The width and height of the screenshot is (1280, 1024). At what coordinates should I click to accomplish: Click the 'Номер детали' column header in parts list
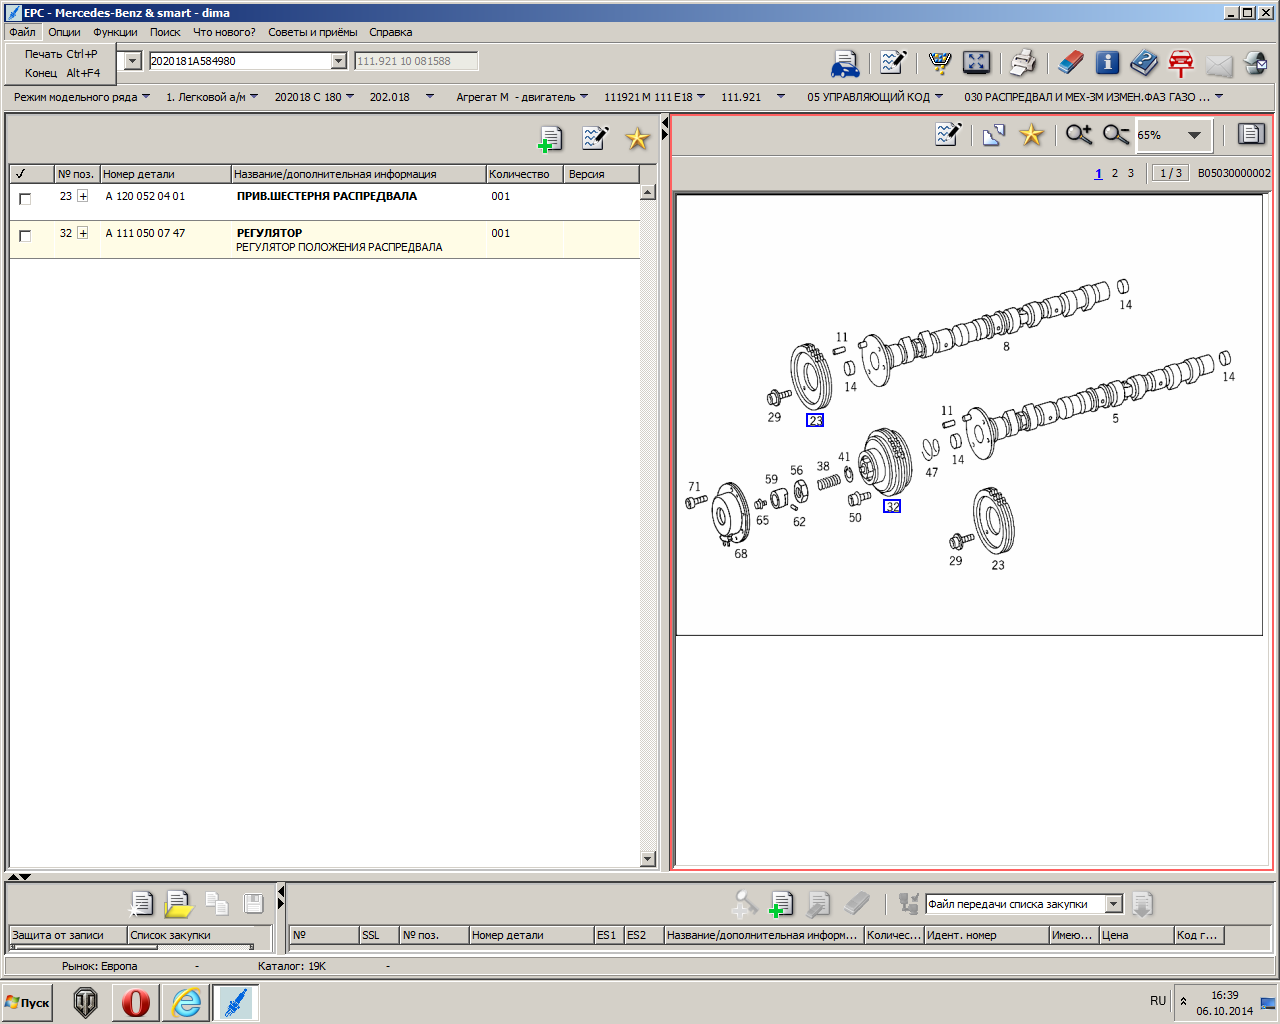click(165, 174)
